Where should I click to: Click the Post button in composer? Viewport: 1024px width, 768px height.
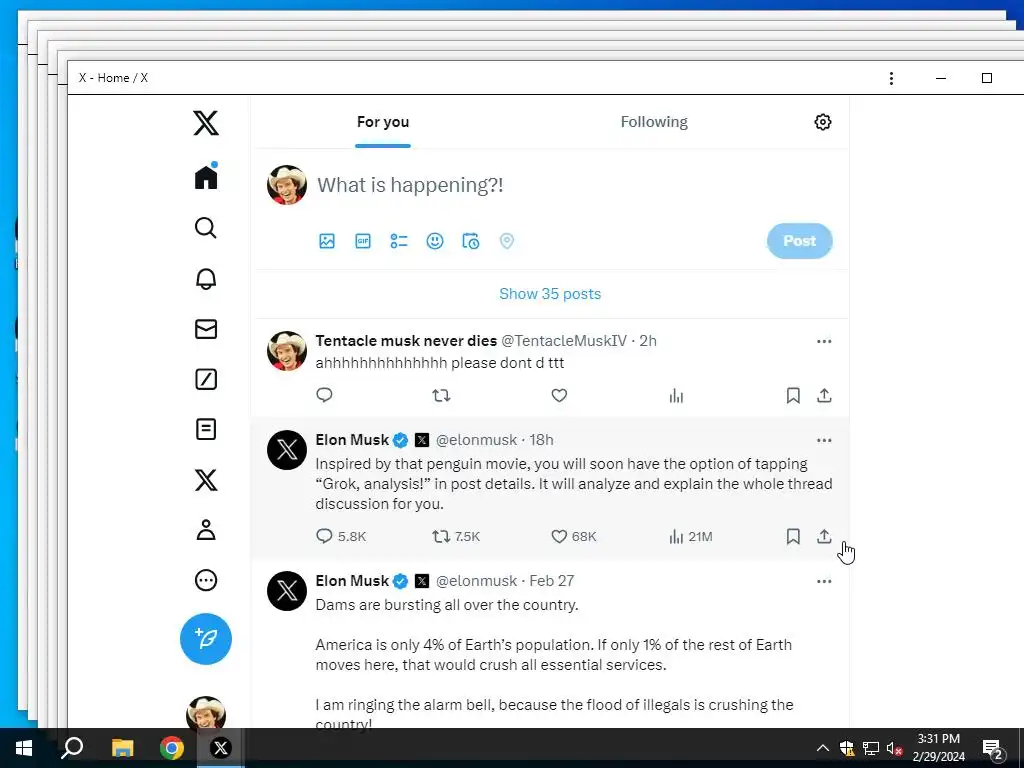click(799, 241)
